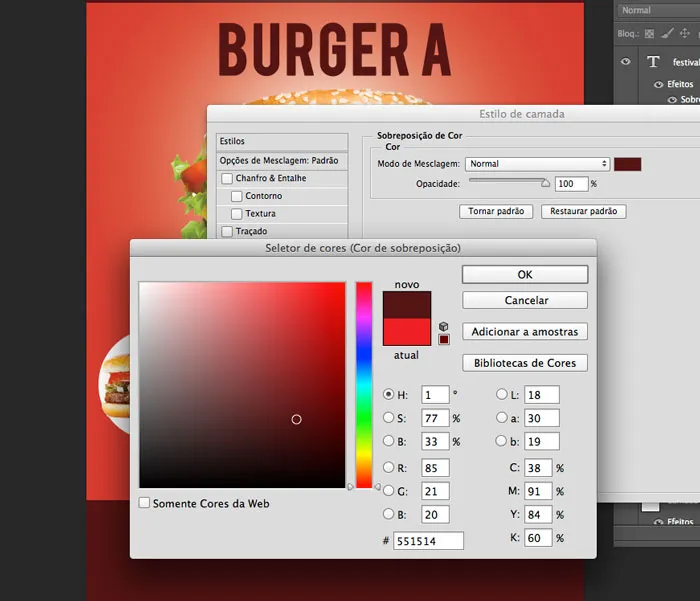
Task: Click the Restaurar padrão button
Action: [x=583, y=211]
